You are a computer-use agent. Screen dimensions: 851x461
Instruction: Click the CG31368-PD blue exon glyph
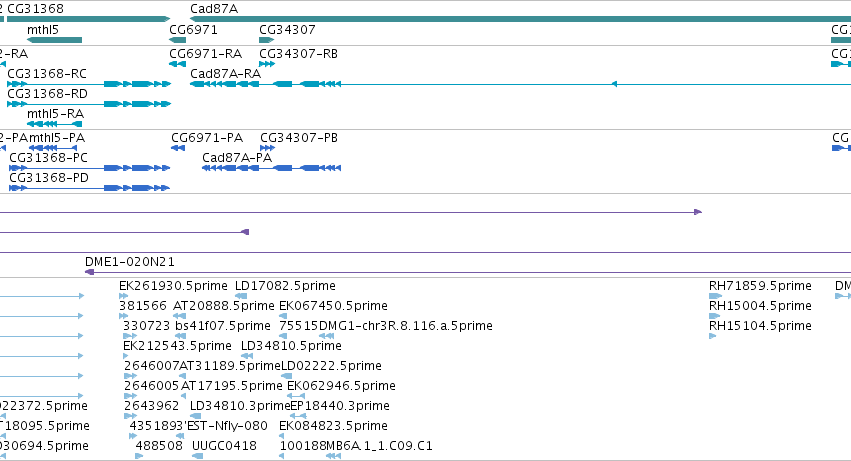90,188
